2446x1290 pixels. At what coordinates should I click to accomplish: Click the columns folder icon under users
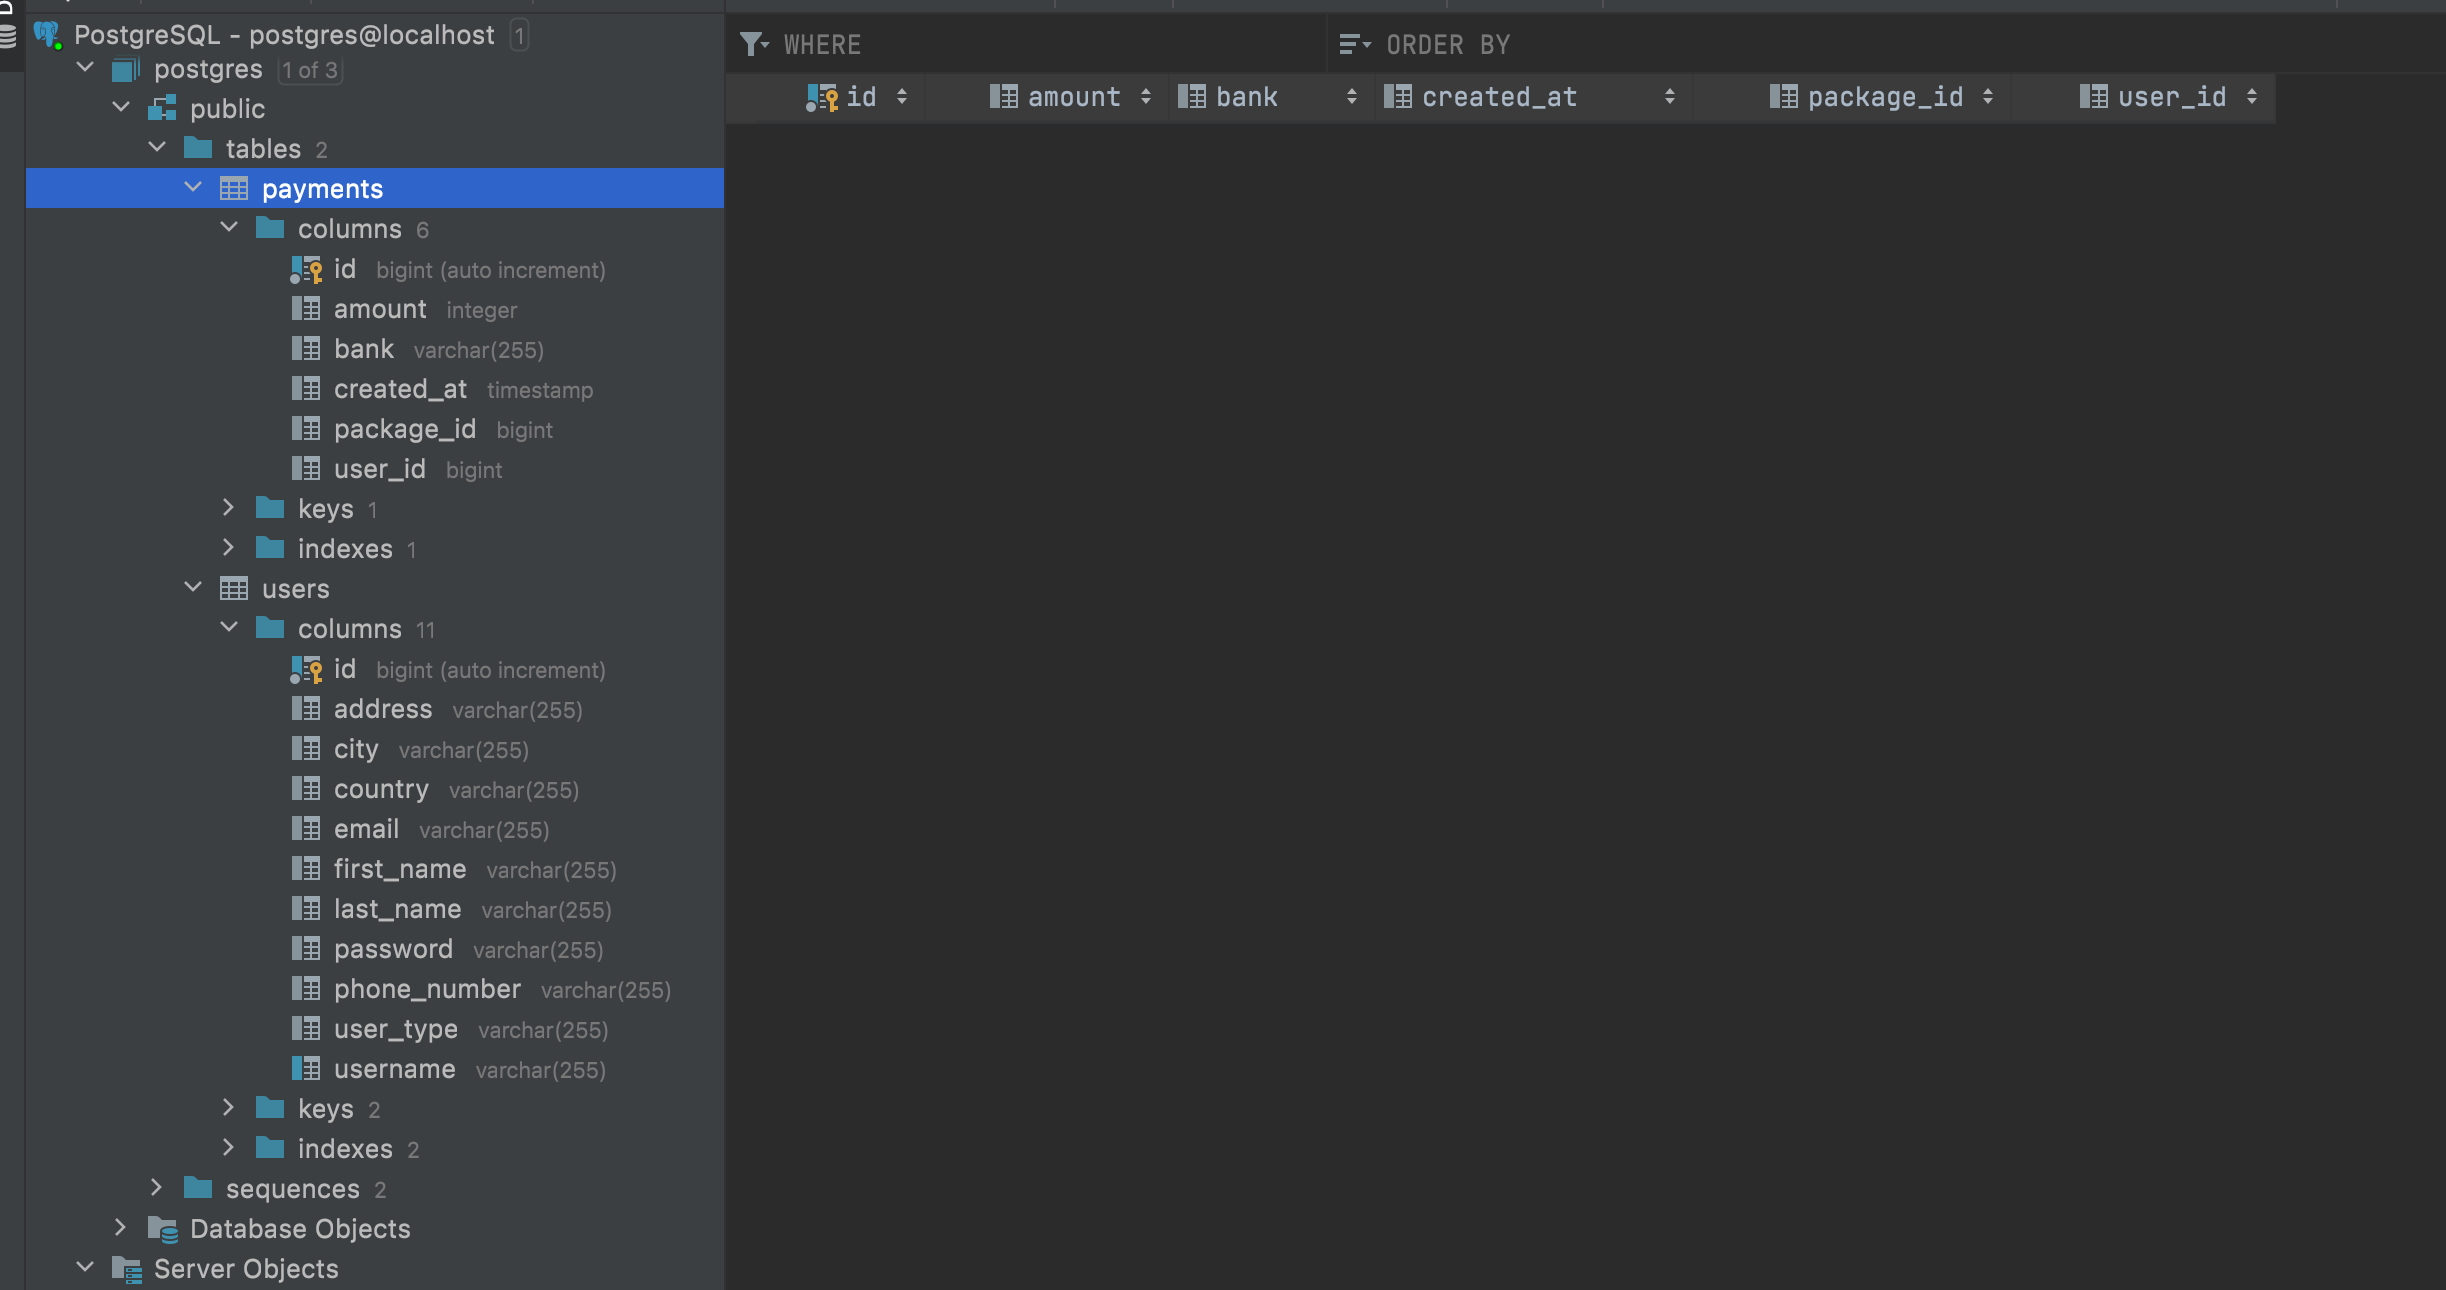pyautogui.click(x=268, y=628)
